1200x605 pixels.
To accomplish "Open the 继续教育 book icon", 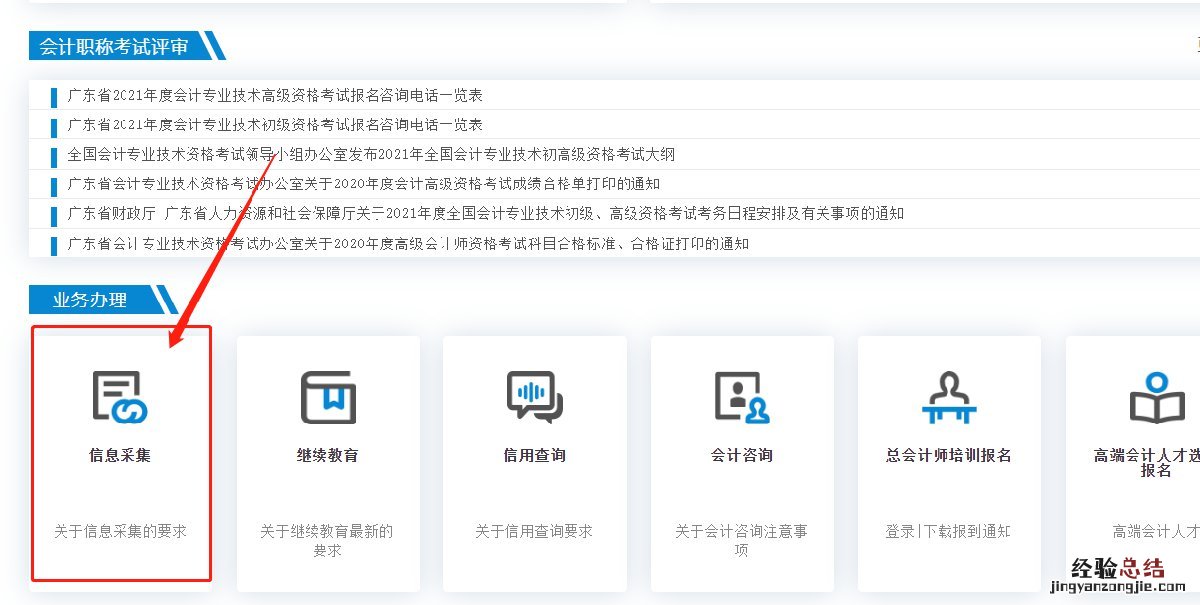I will 328,396.
